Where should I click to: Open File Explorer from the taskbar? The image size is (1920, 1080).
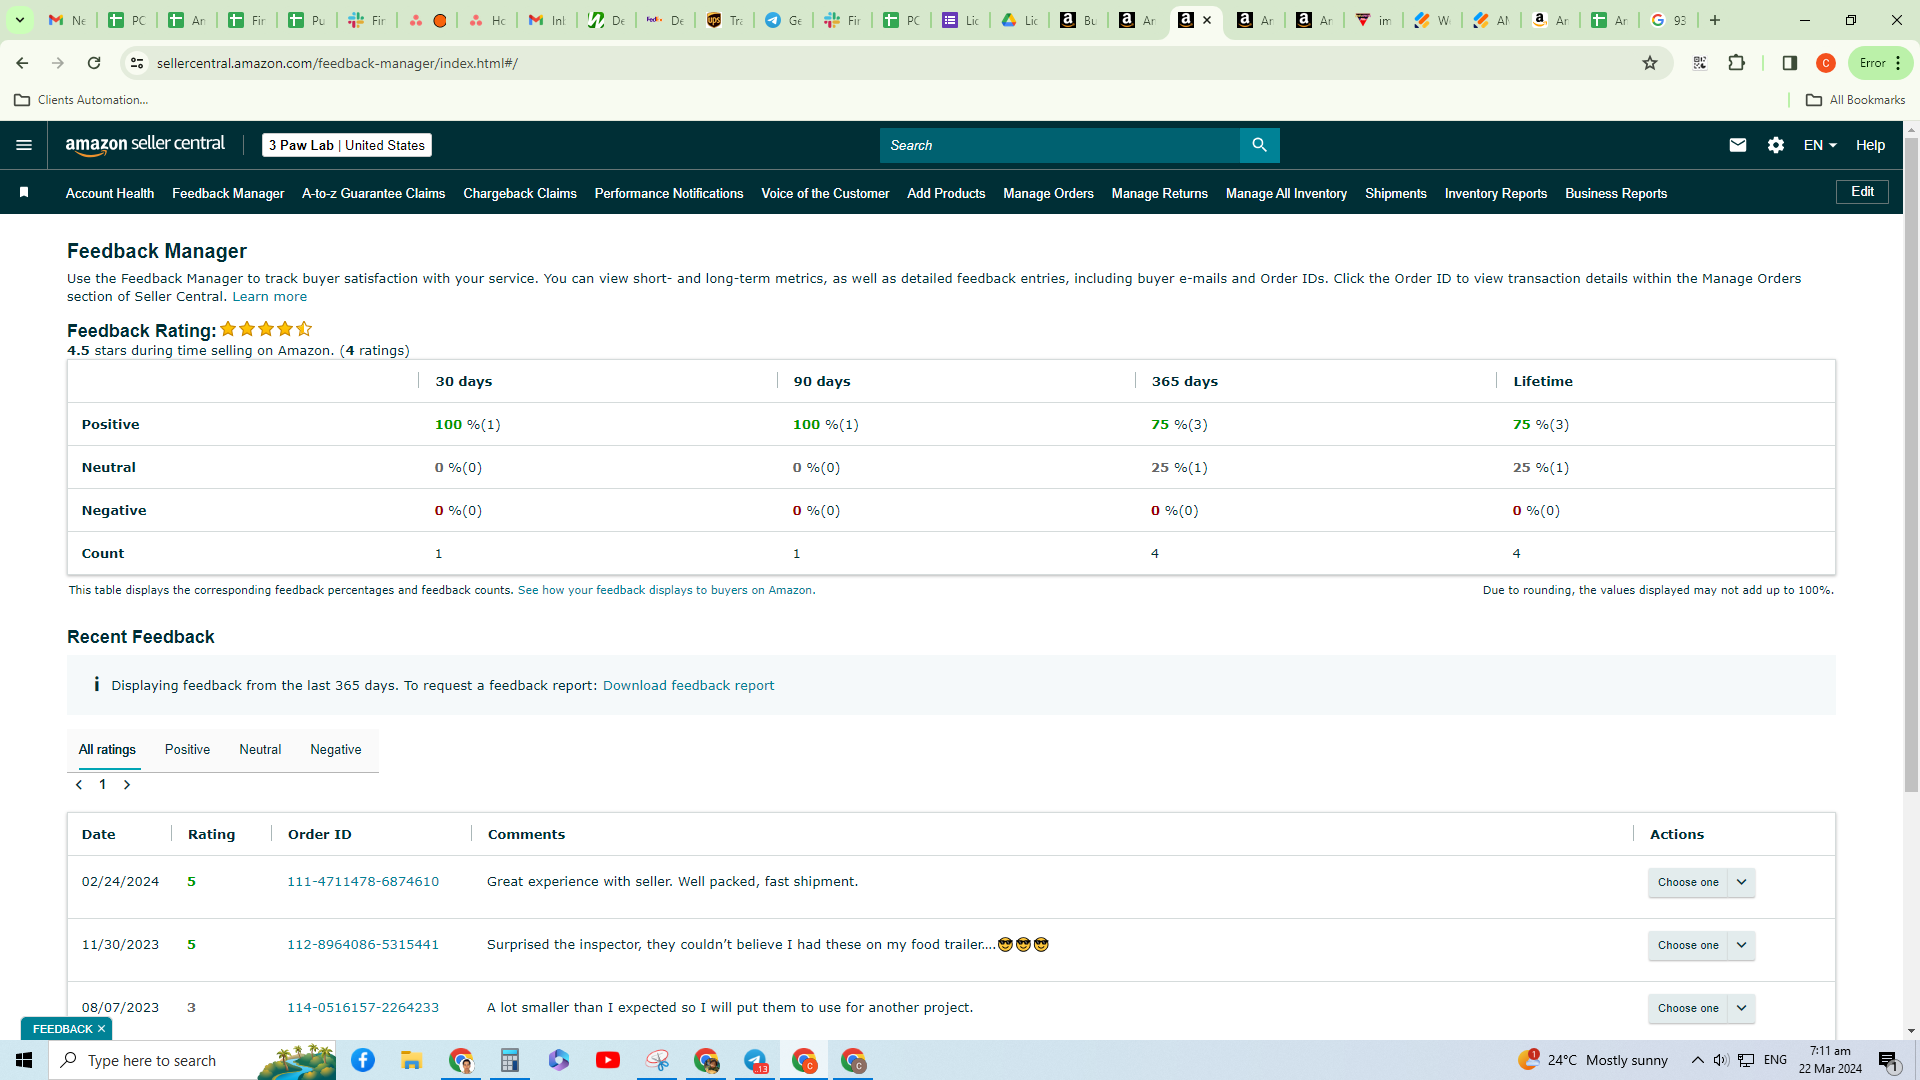[411, 1060]
